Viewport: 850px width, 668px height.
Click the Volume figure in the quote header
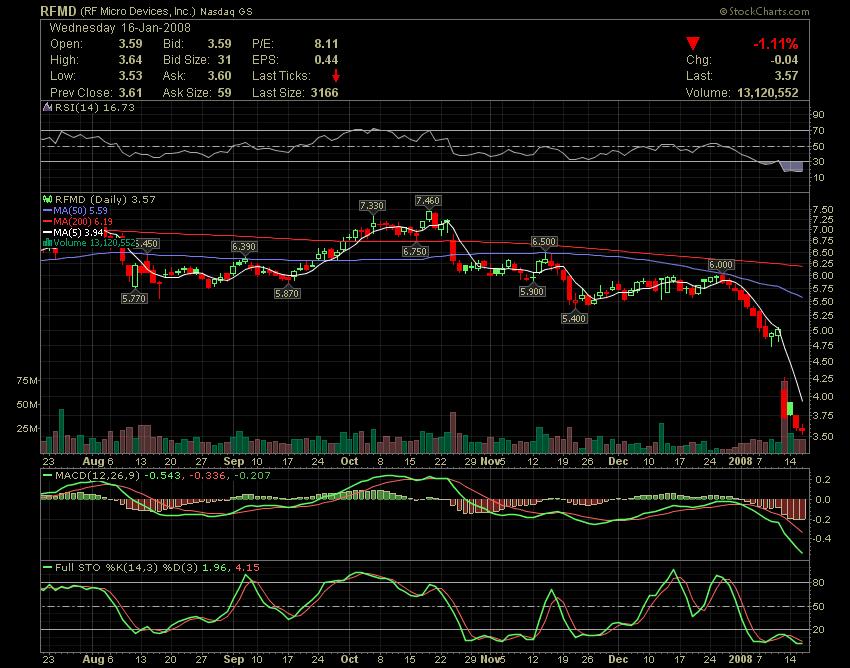tap(768, 93)
